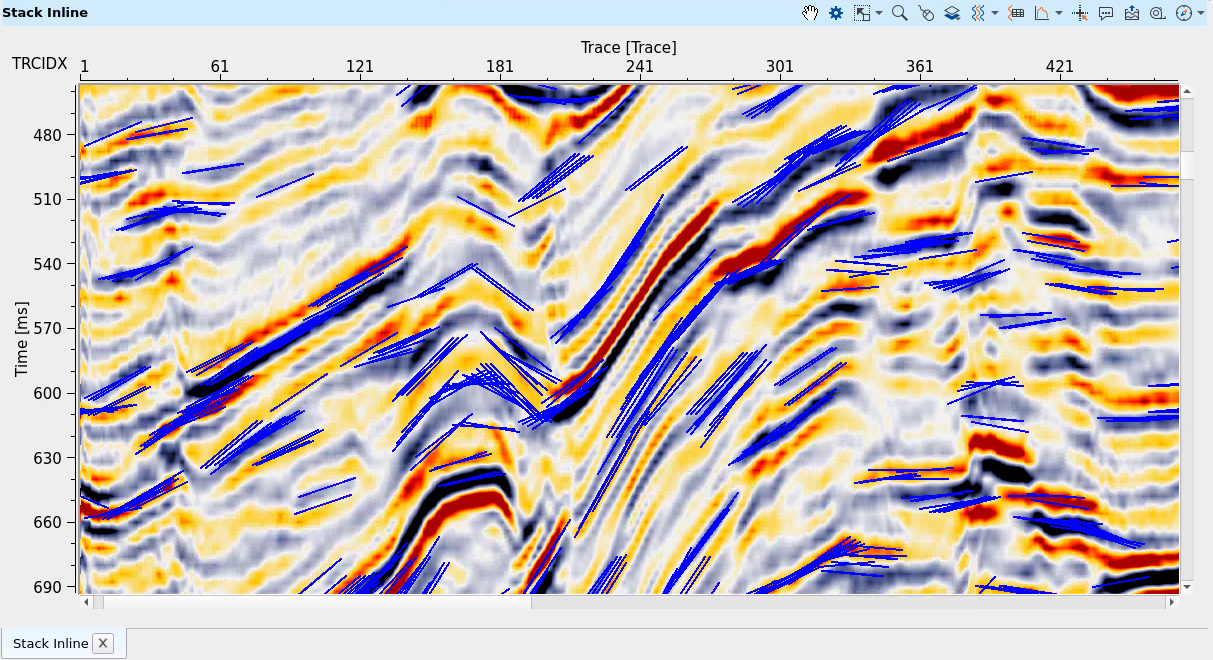Screen dimensions: 1213x660
Task: Open the graph curve dropdown arrow
Action: pos(1058,13)
